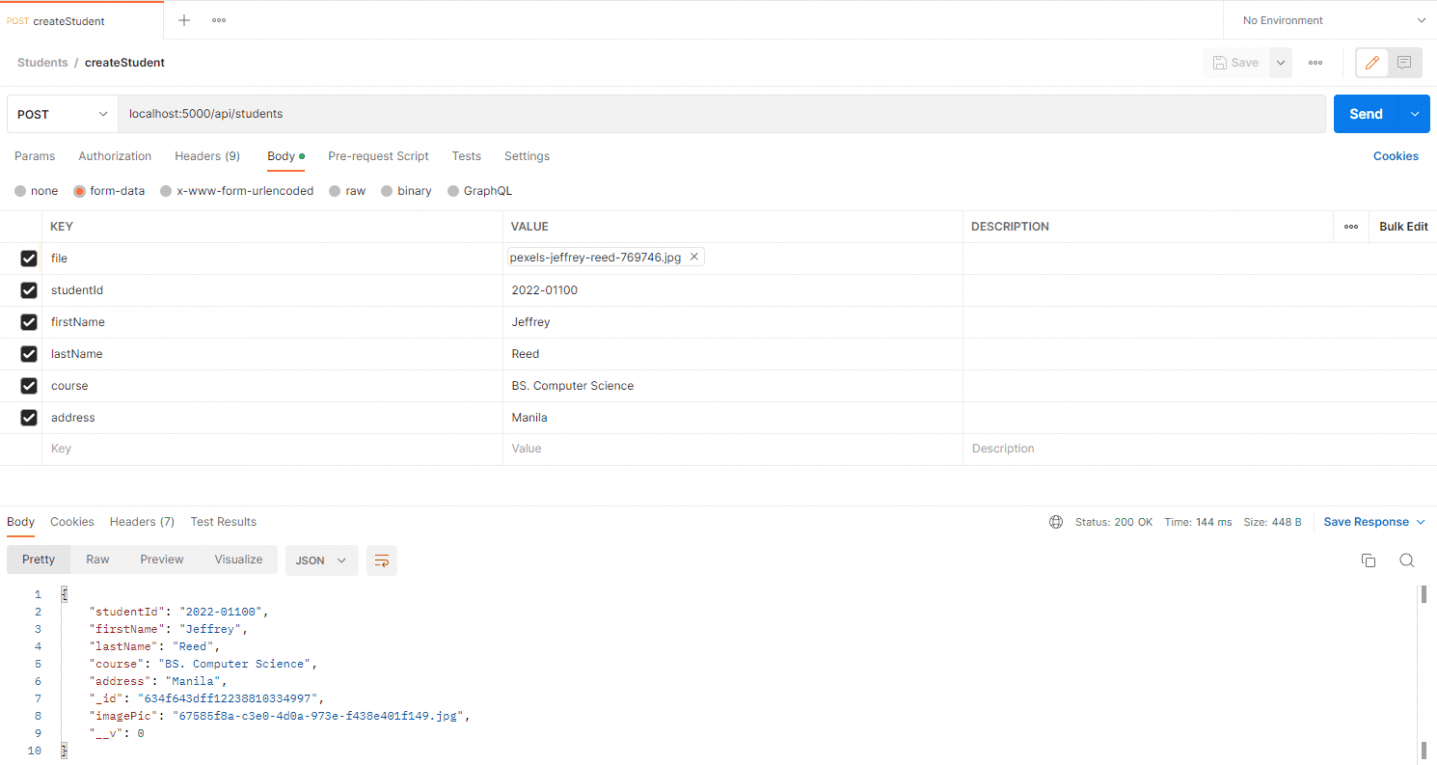Open the POST method dropdown
Screen dimensions: 1437x765
(62, 114)
